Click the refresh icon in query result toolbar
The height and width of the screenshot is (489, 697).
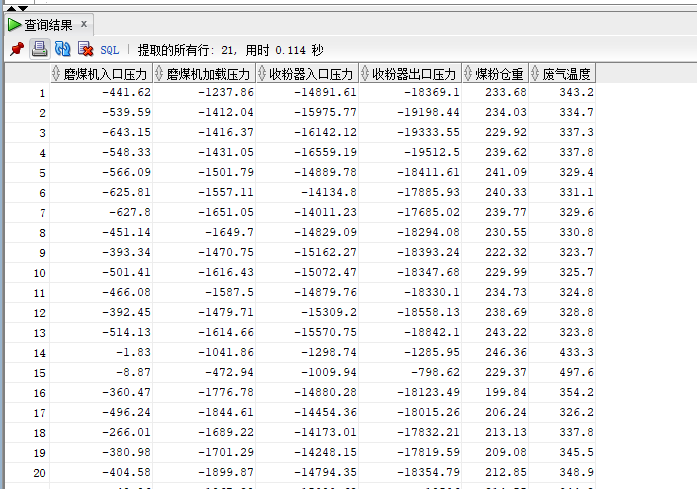pyautogui.click(x=62, y=49)
